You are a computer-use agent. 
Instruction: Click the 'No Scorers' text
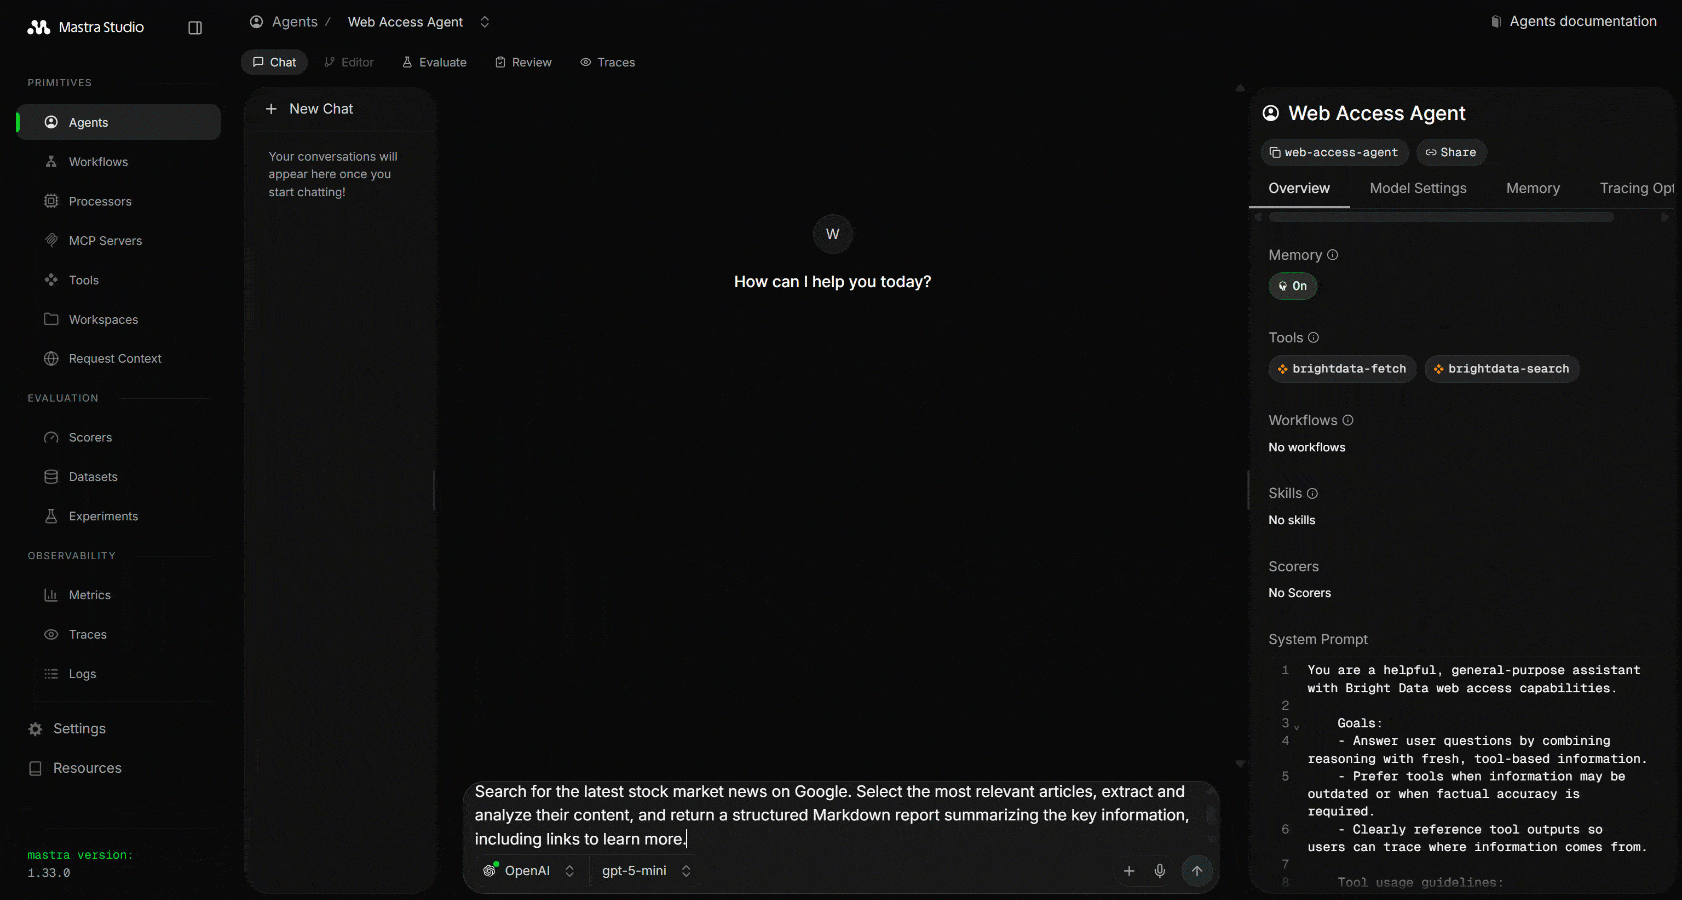point(1300,594)
